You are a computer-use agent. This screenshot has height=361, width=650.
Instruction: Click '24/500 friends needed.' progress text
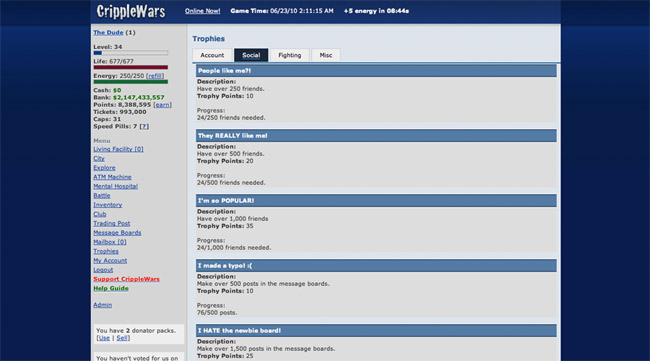pos(231,183)
